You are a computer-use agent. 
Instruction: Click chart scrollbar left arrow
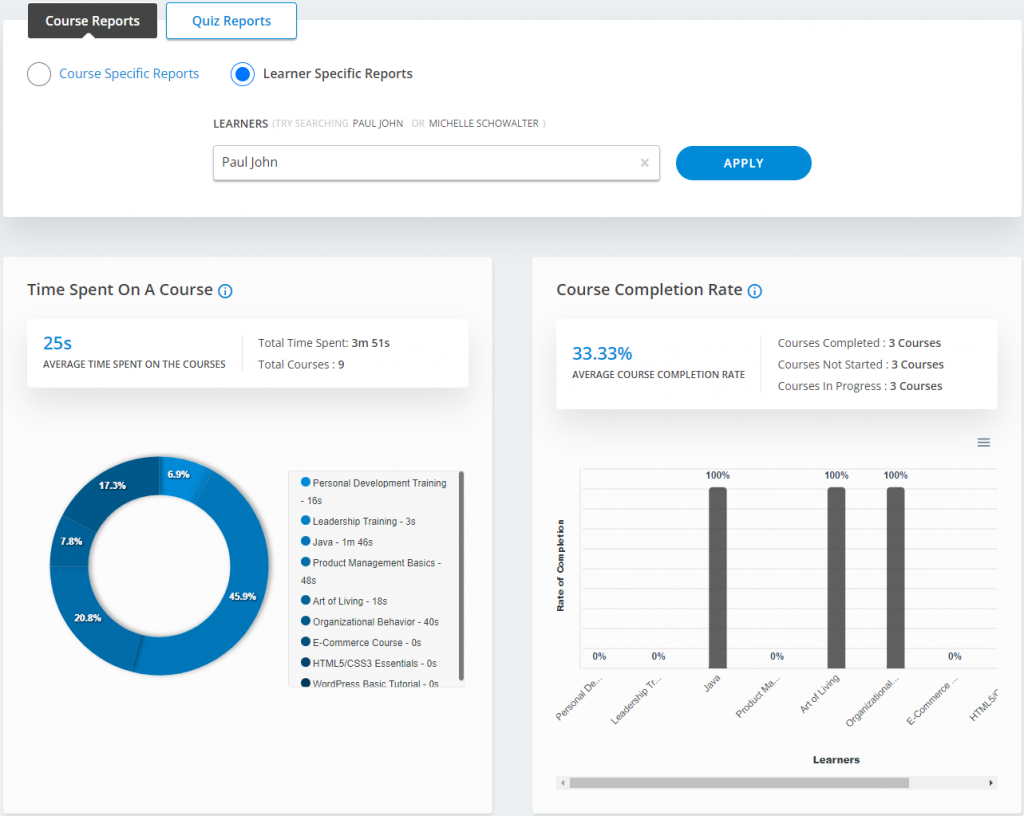point(563,783)
